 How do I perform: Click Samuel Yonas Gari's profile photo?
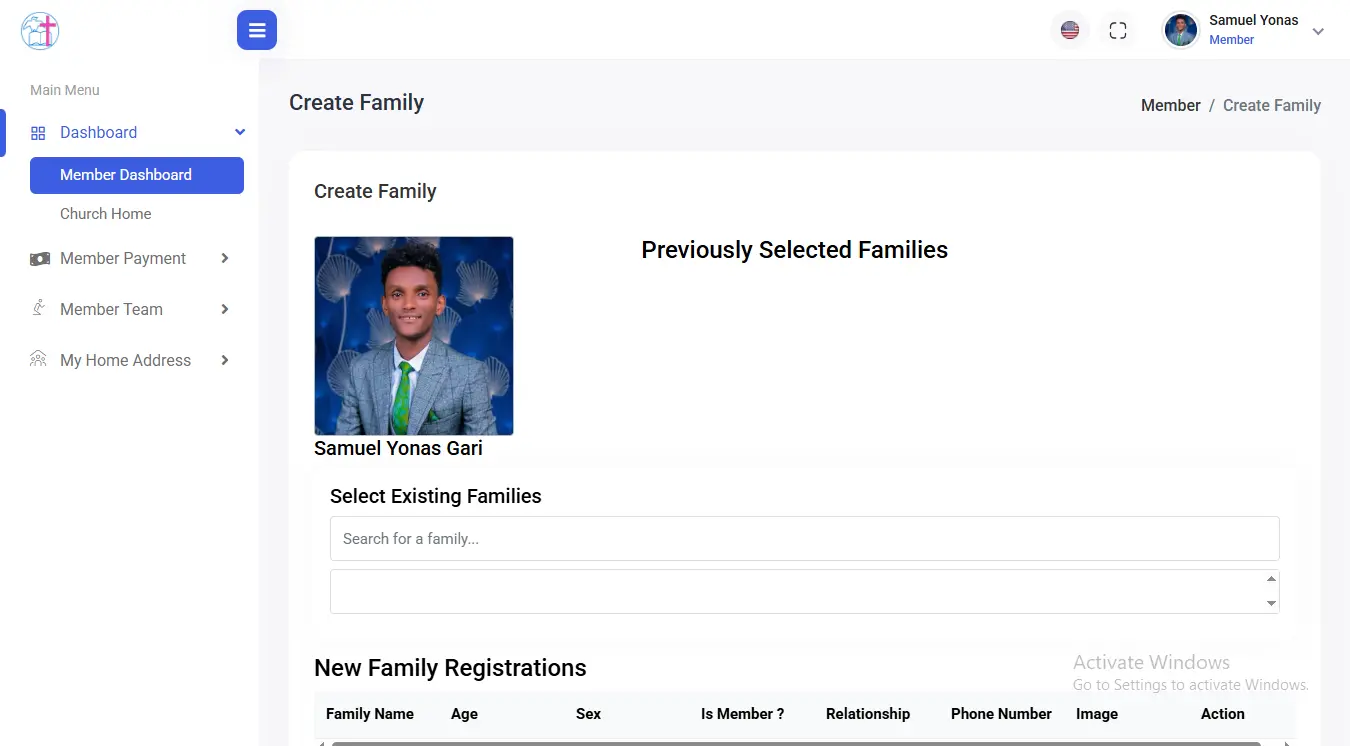(x=413, y=335)
